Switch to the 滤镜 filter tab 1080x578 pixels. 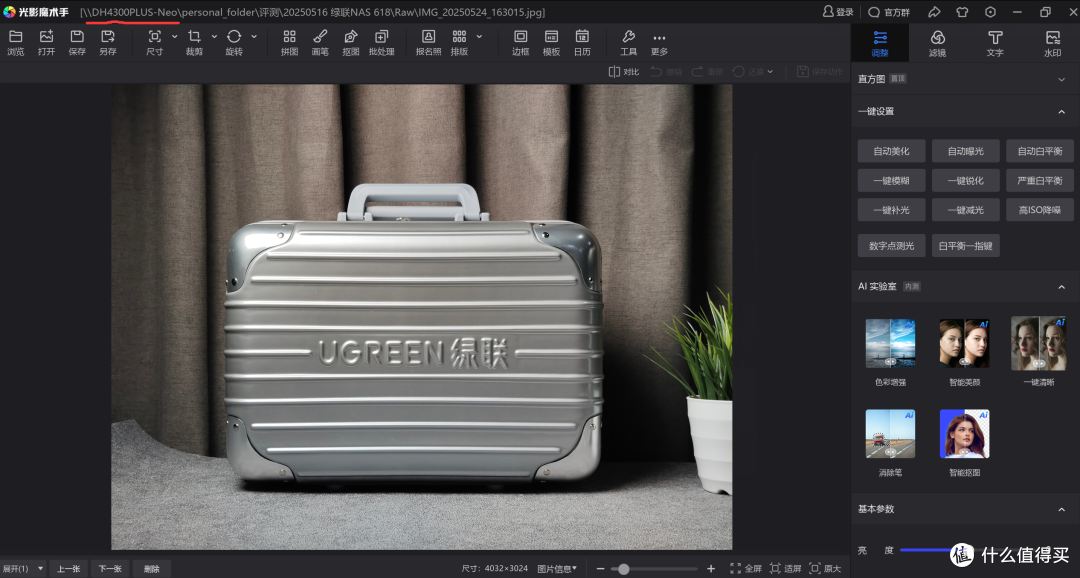pyautogui.click(x=937, y=43)
